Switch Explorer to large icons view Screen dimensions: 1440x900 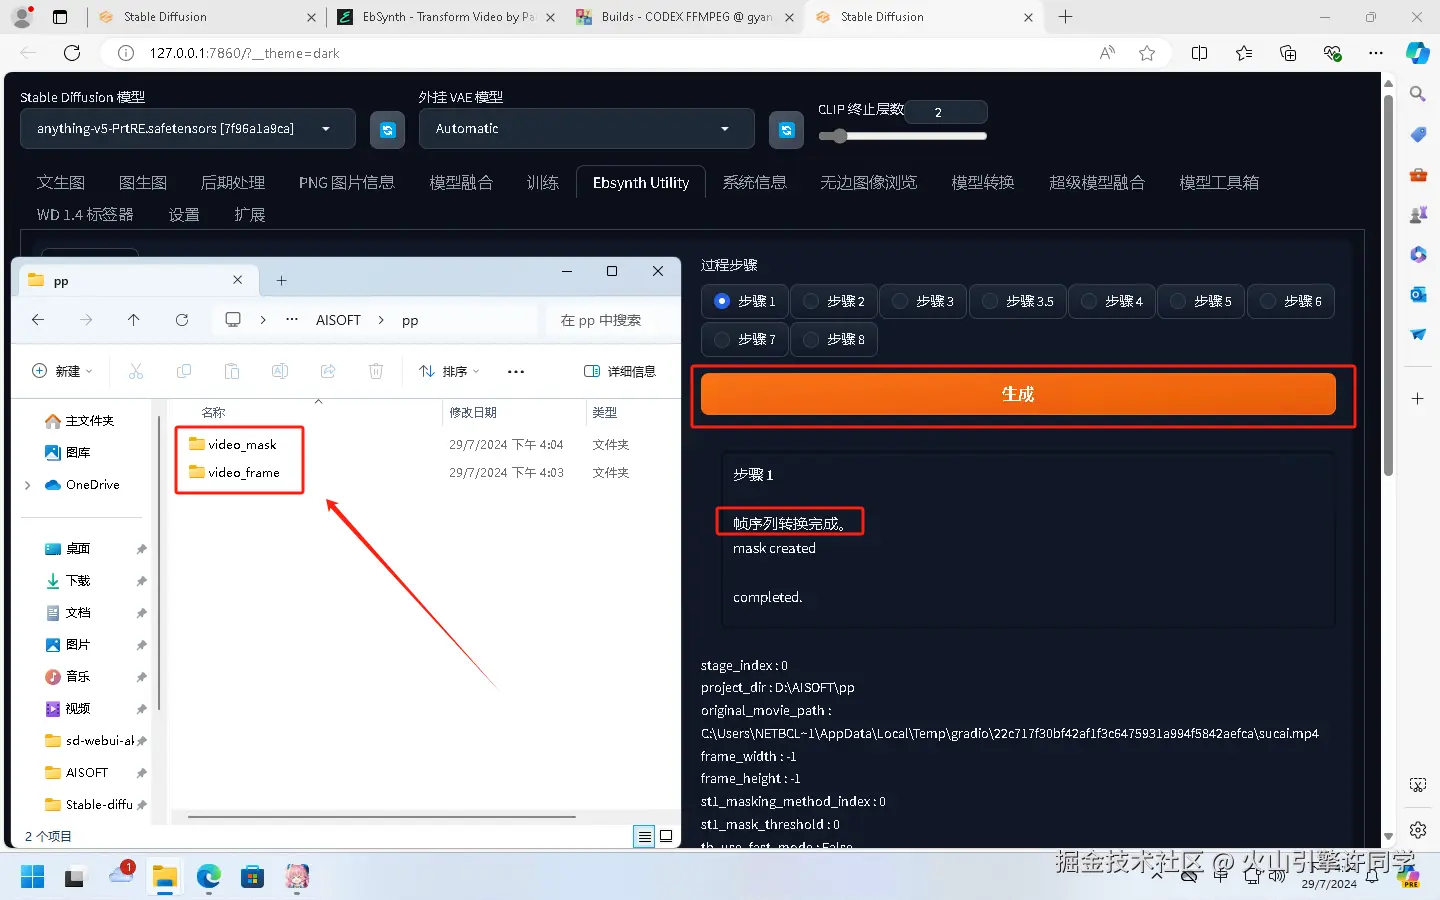pos(666,836)
